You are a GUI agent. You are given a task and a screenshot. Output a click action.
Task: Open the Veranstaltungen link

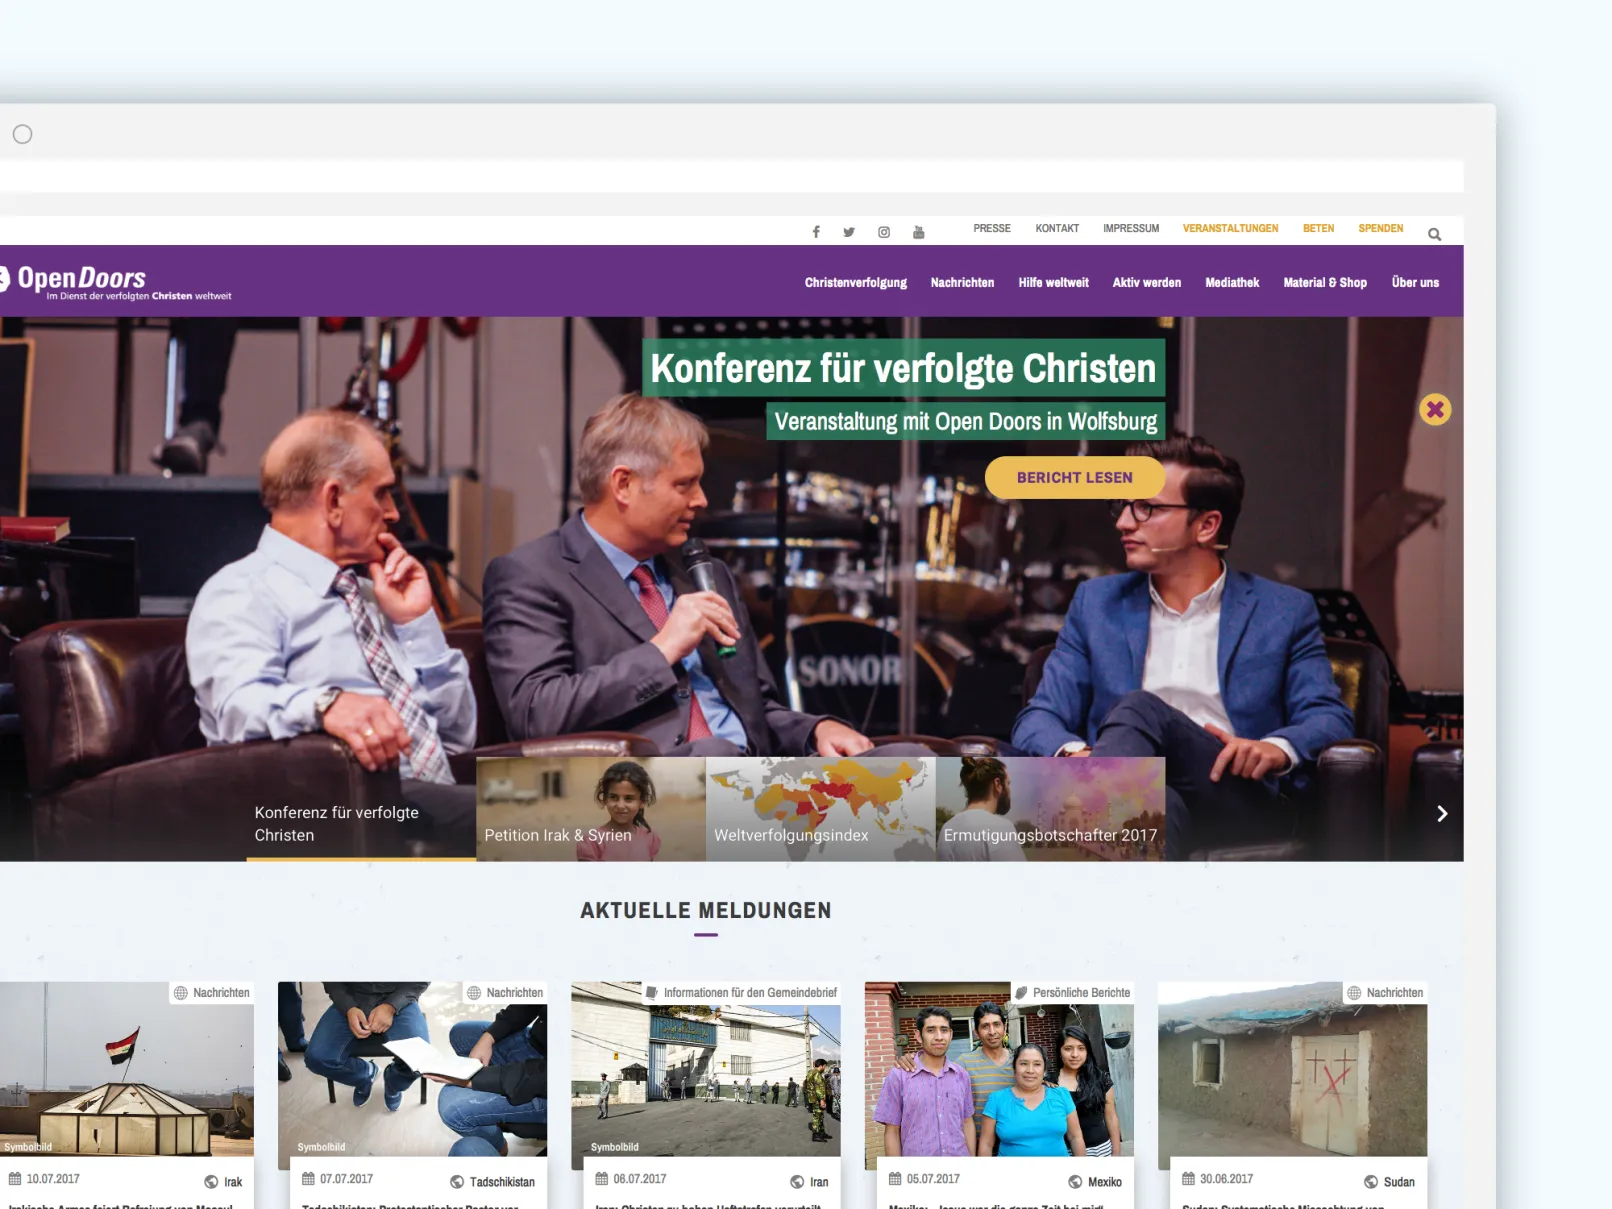pos(1230,229)
